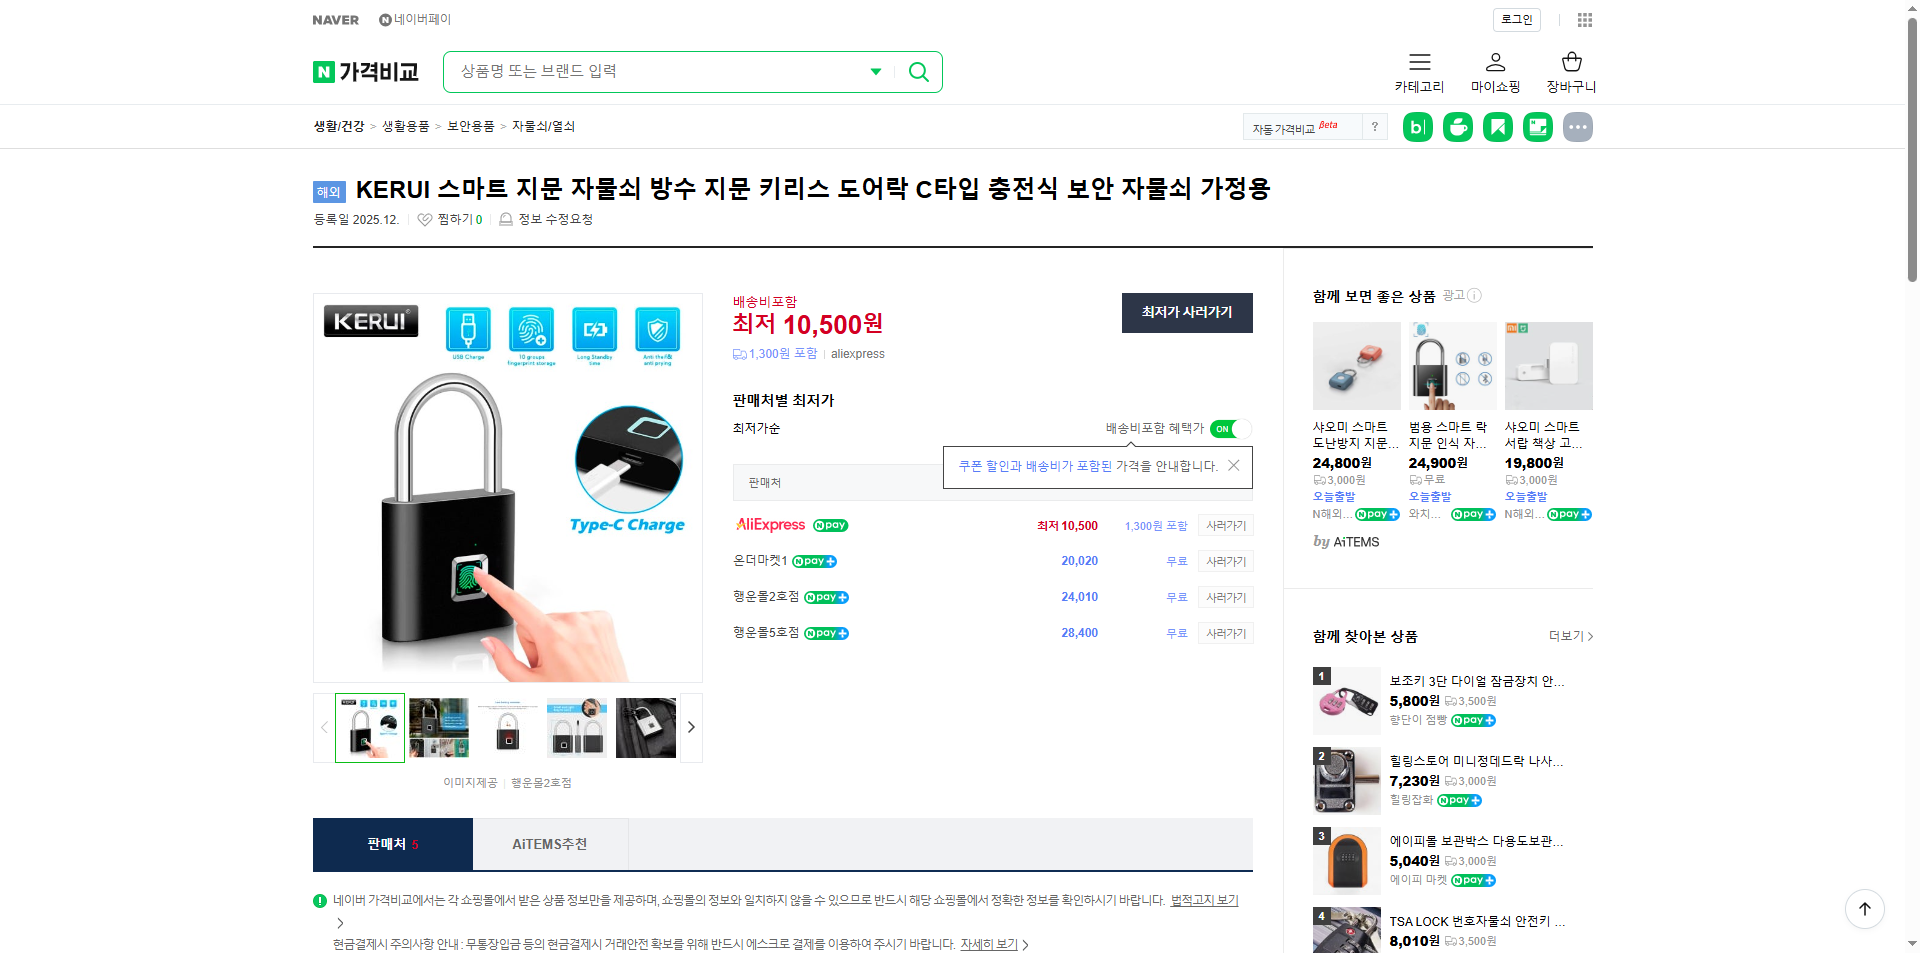Click the 최저가 사러가기 button
The height and width of the screenshot is (953, 1920).
[x=1186, y=312]
